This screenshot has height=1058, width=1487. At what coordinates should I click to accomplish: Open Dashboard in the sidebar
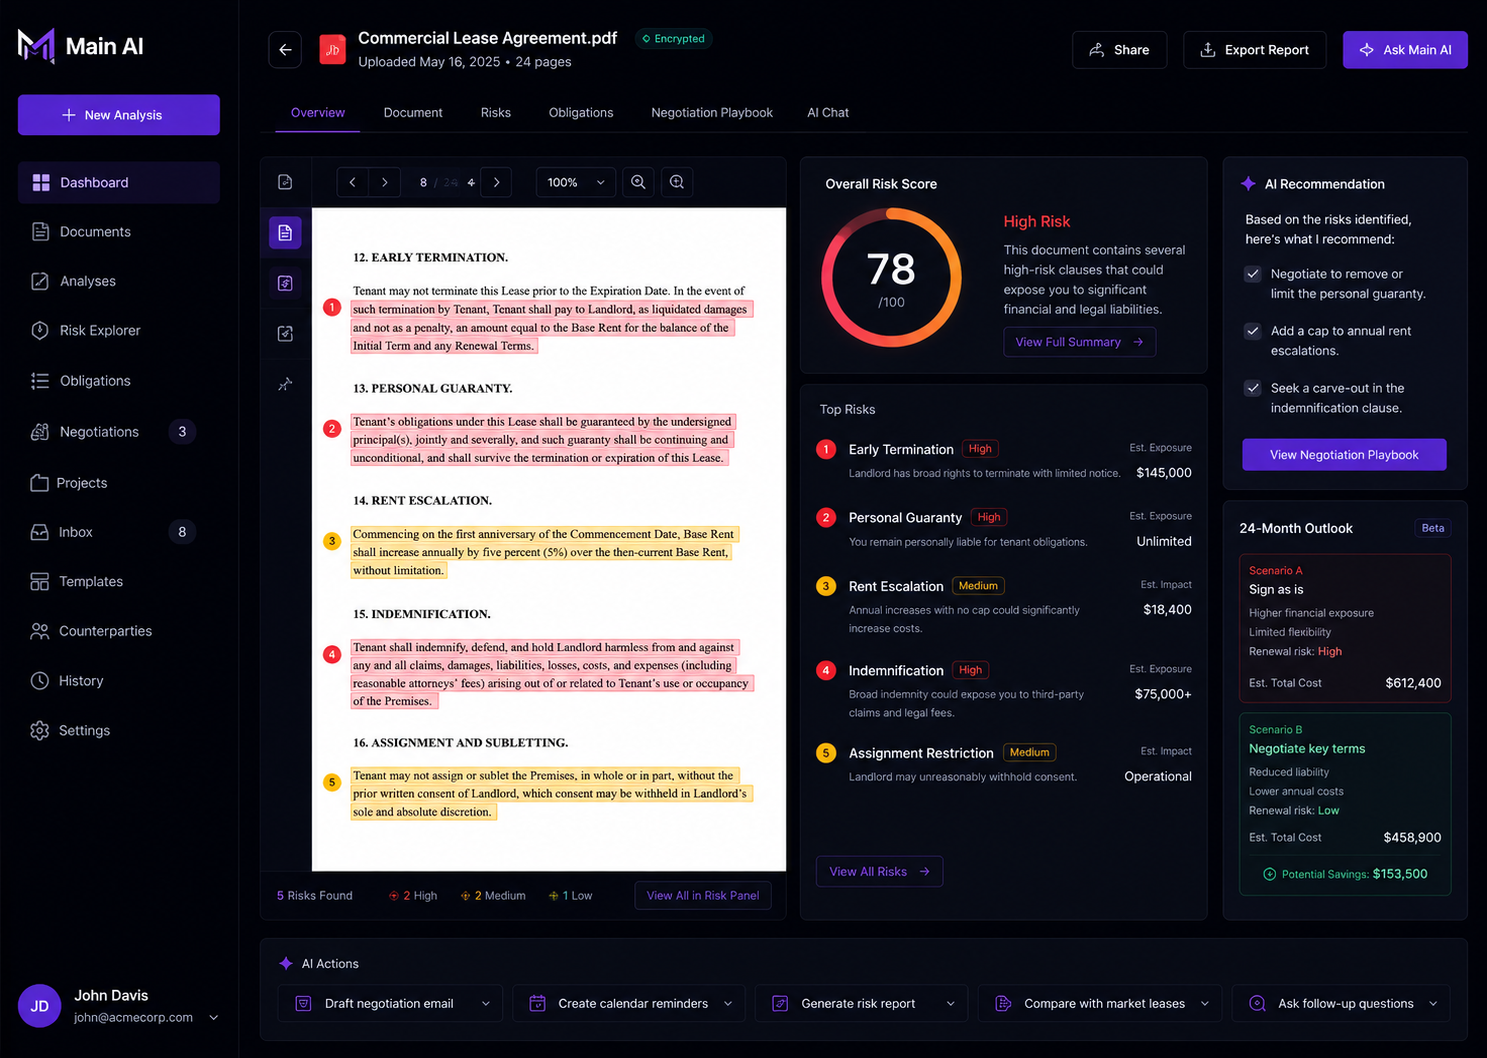click(119, 183)
